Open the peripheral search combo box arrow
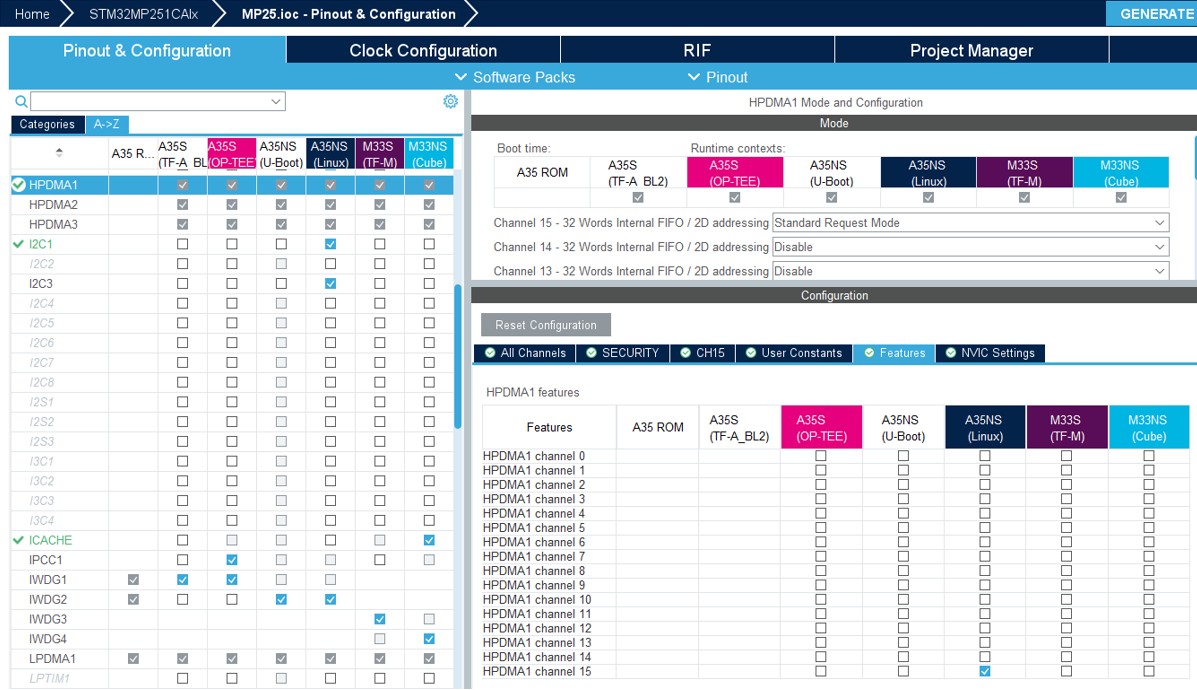The image size is (1197, 690). (x=276, y=101)
